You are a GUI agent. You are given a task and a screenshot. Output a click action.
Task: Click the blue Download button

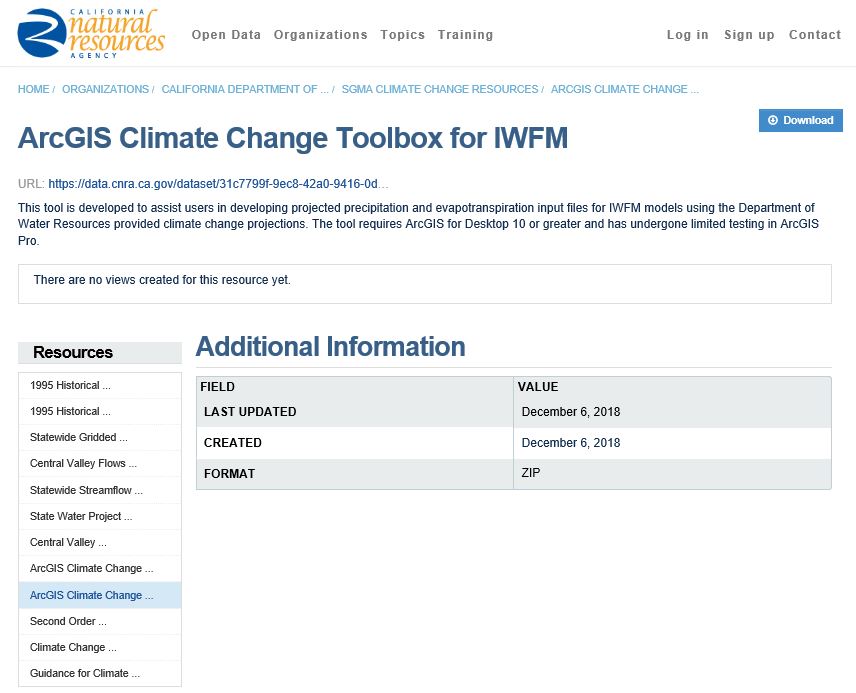click(x=800, y=120)
